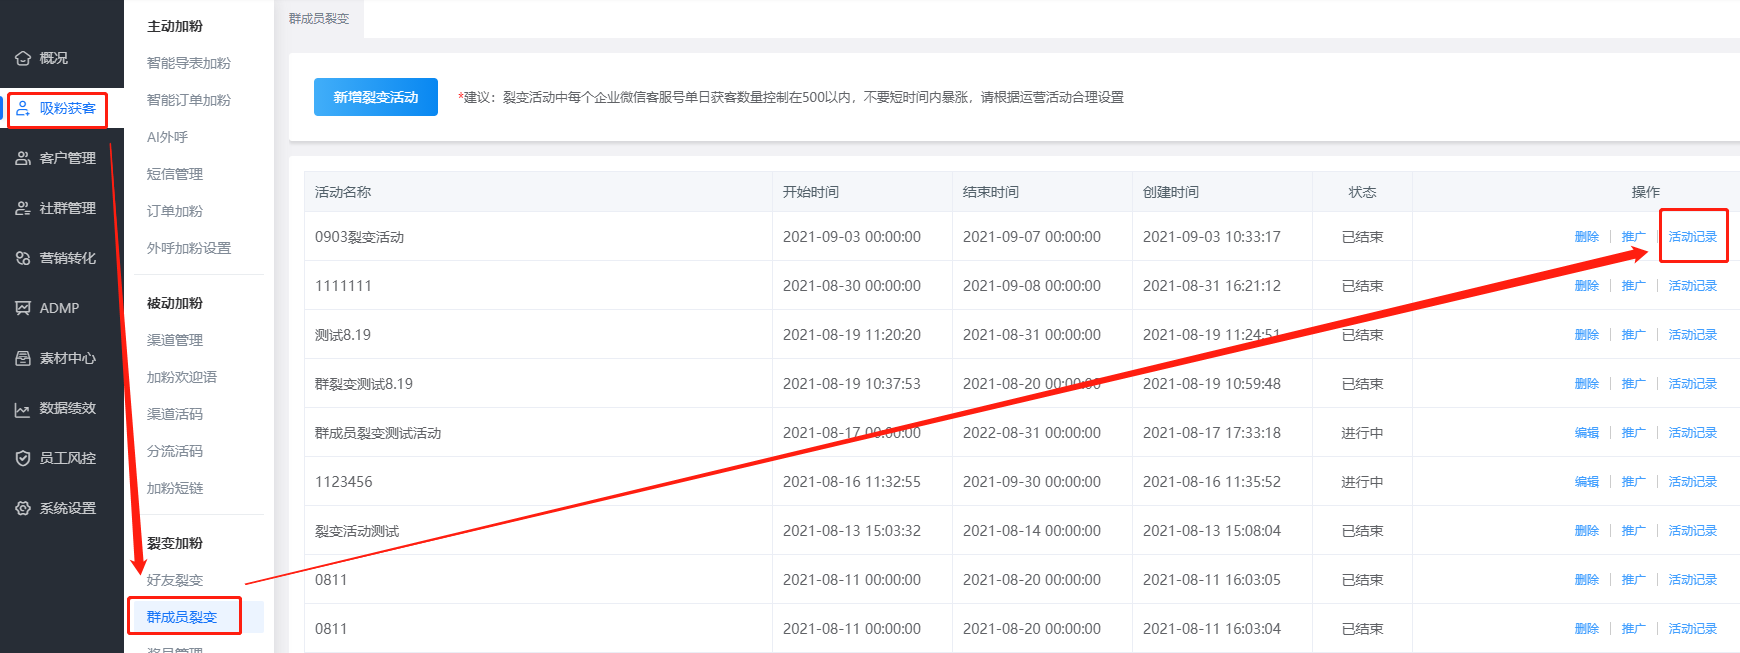The image size is (1740, 653).
Task: Click 编辑 for 群成员裂变测试活动 row
Action: point(1586,433)
